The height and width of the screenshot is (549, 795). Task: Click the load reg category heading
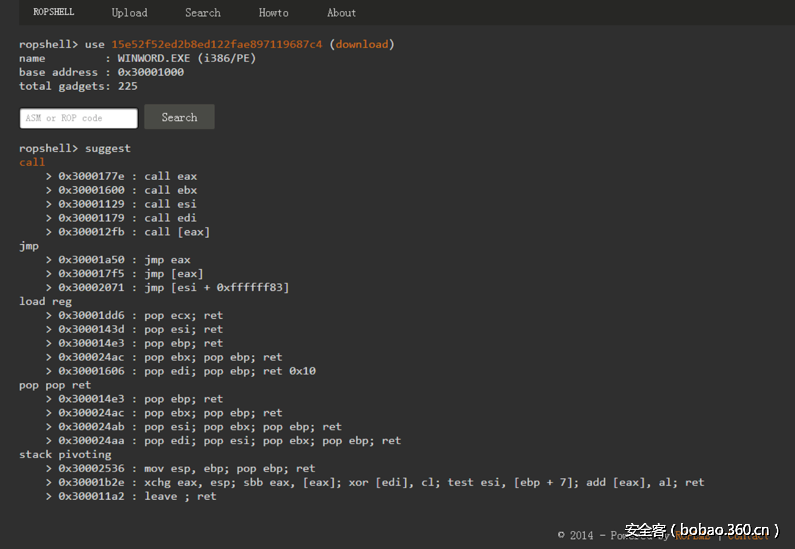click(x=45, y=301)
